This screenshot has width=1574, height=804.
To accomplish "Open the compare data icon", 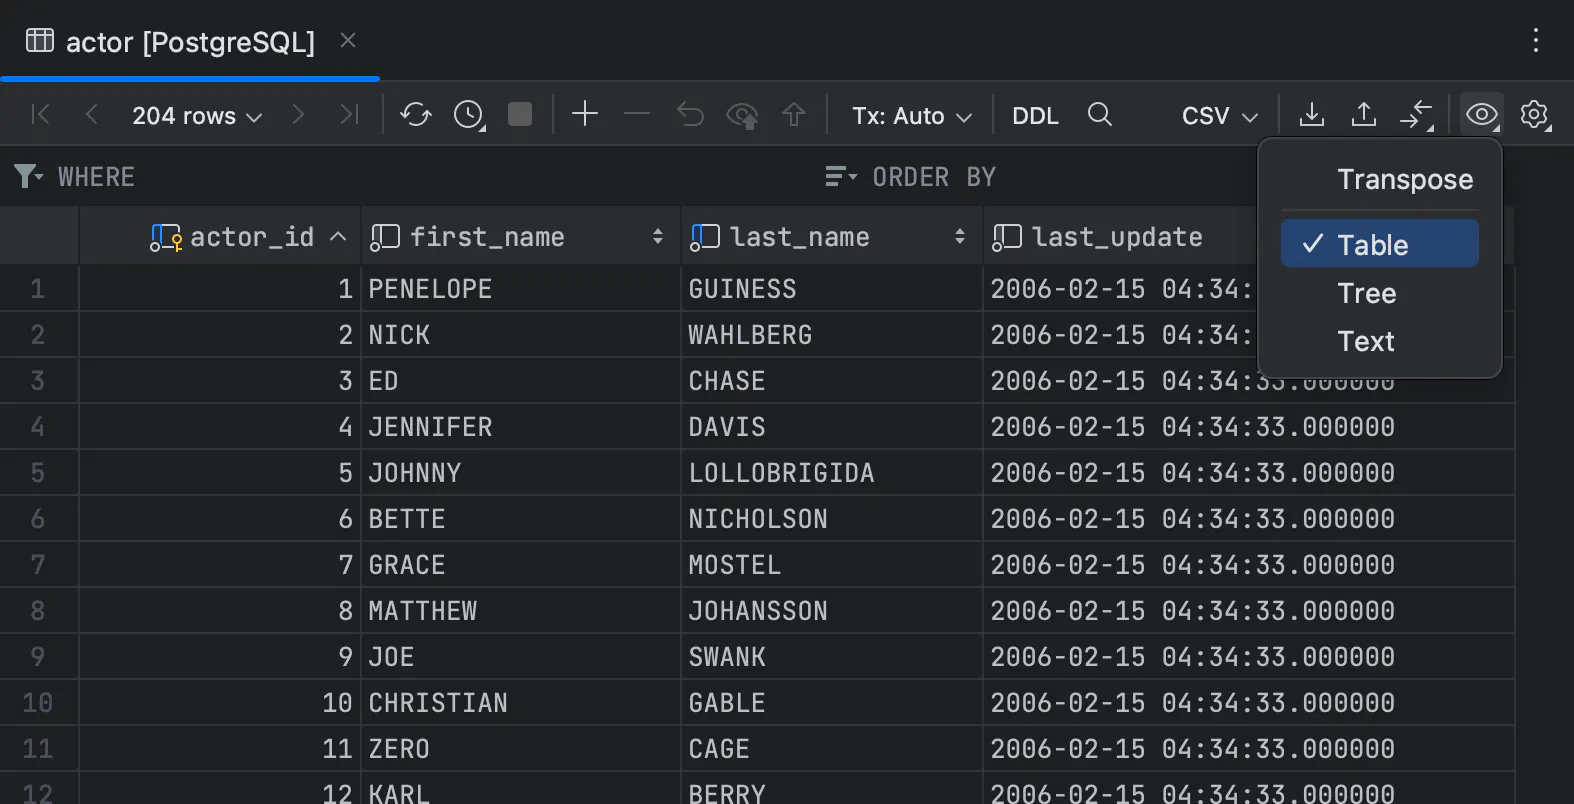I will (x=1417, y=116).
